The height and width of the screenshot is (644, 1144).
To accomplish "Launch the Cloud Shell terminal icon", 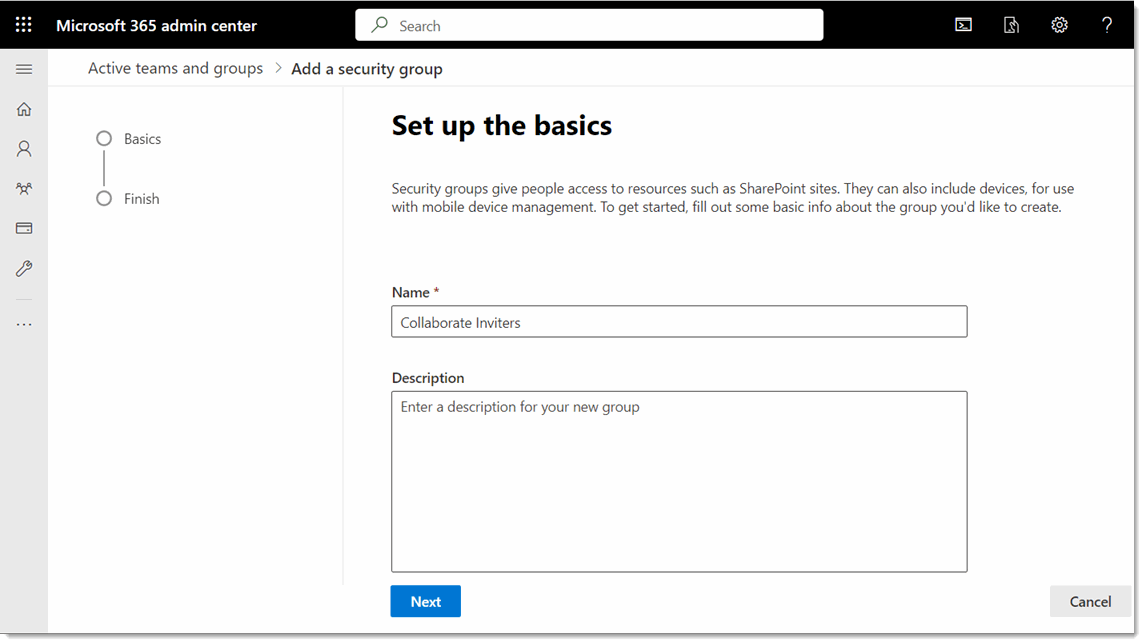I will point(963,24).
